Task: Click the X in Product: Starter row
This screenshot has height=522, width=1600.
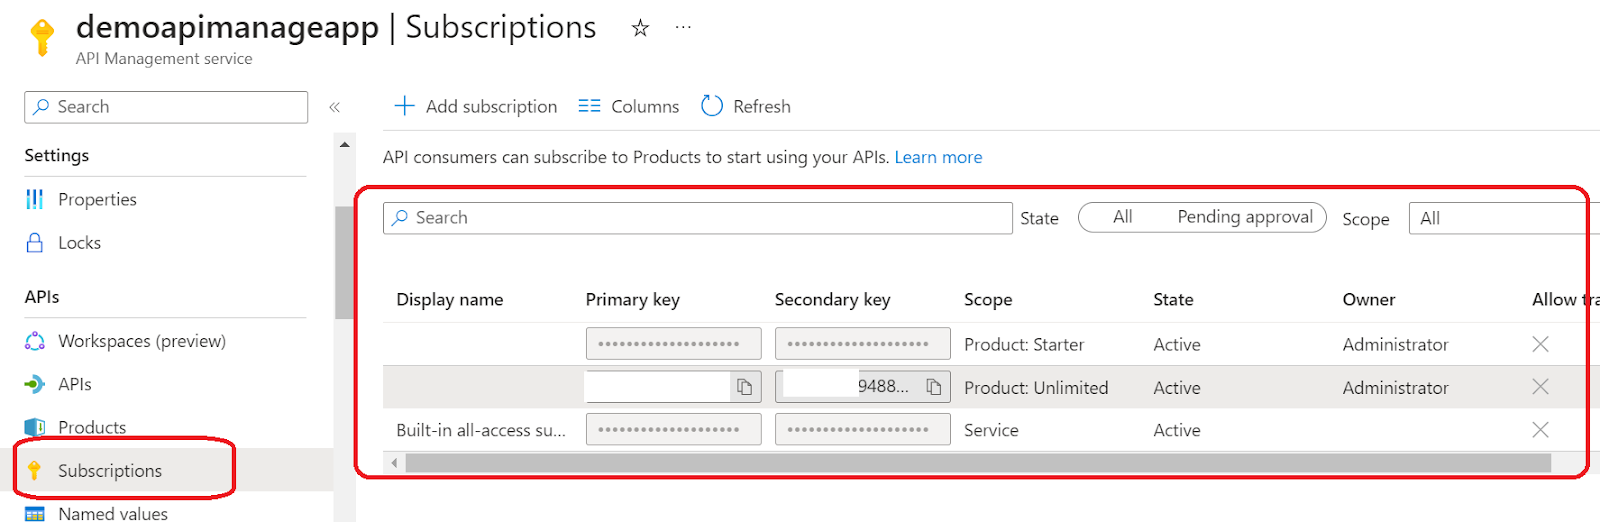Action: pyautogui.click(x=1540, y=344)
